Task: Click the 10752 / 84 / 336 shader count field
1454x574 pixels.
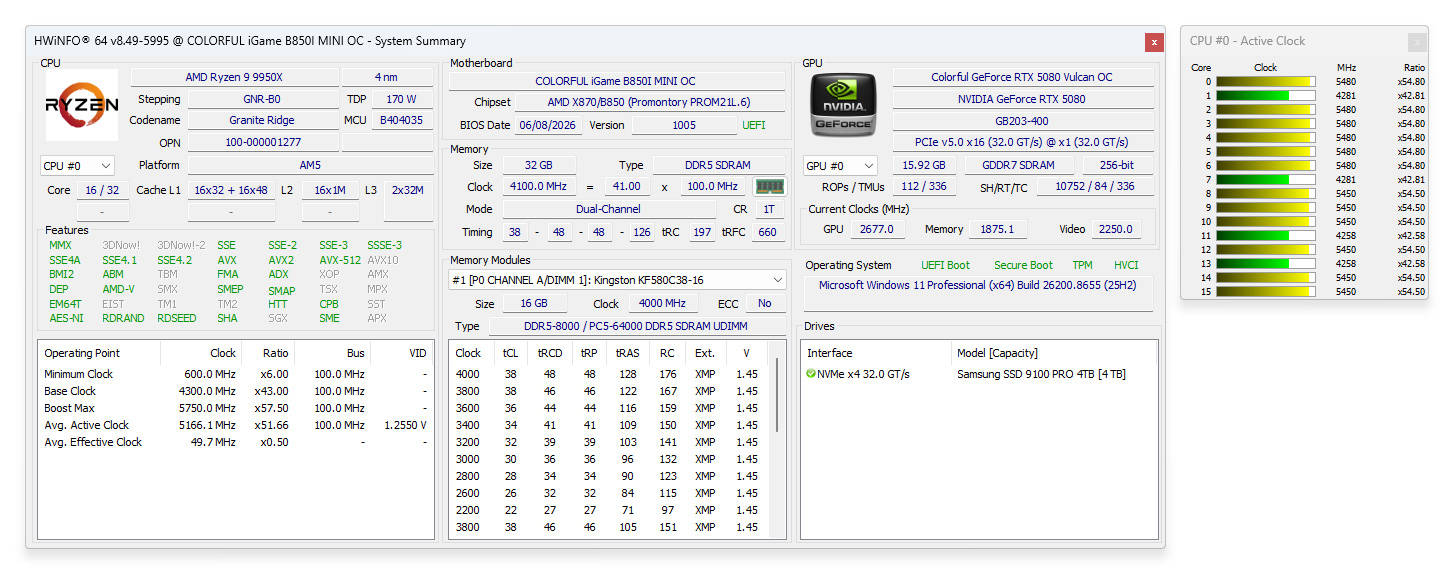Action: point(1093,187)
